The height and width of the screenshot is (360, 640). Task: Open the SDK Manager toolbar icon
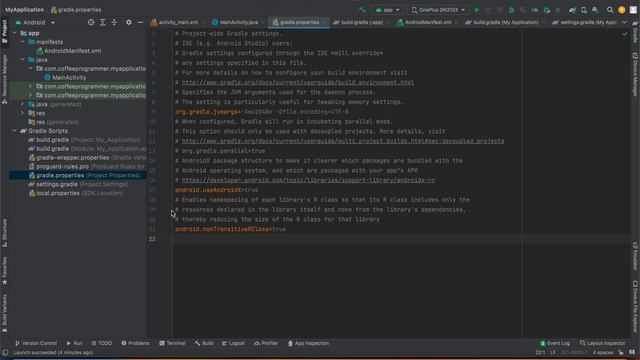click(596, 10)
